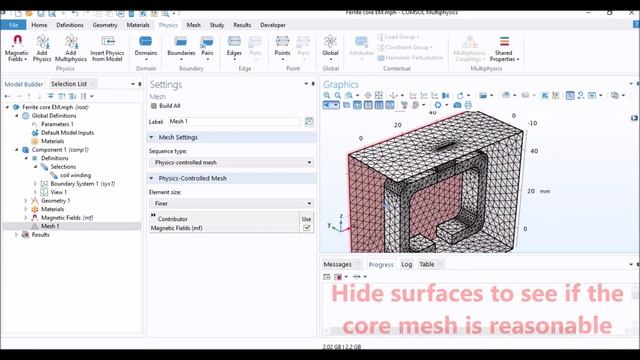Switch to the Messages tab
The width and height of the screenshot is (640, 360).
pyautogui.click(x=337, y=264)
